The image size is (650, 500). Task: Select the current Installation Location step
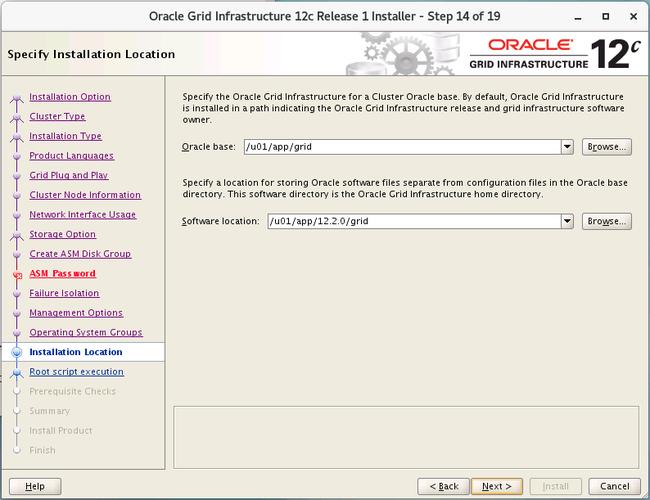[x=76, y=352]
